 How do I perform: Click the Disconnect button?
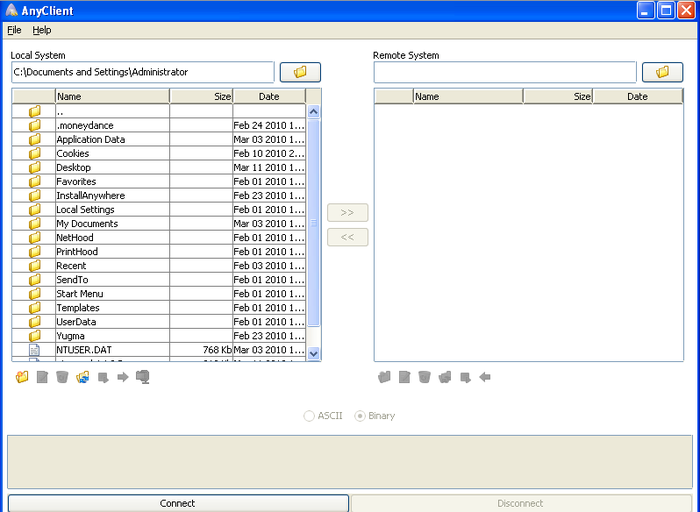(x=521, y=503)
